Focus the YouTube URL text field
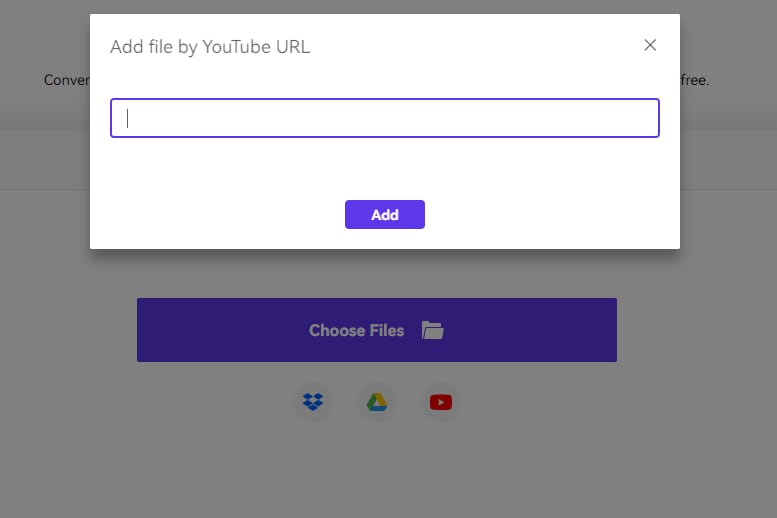The image size is (777, 518). tap(385, 118)
